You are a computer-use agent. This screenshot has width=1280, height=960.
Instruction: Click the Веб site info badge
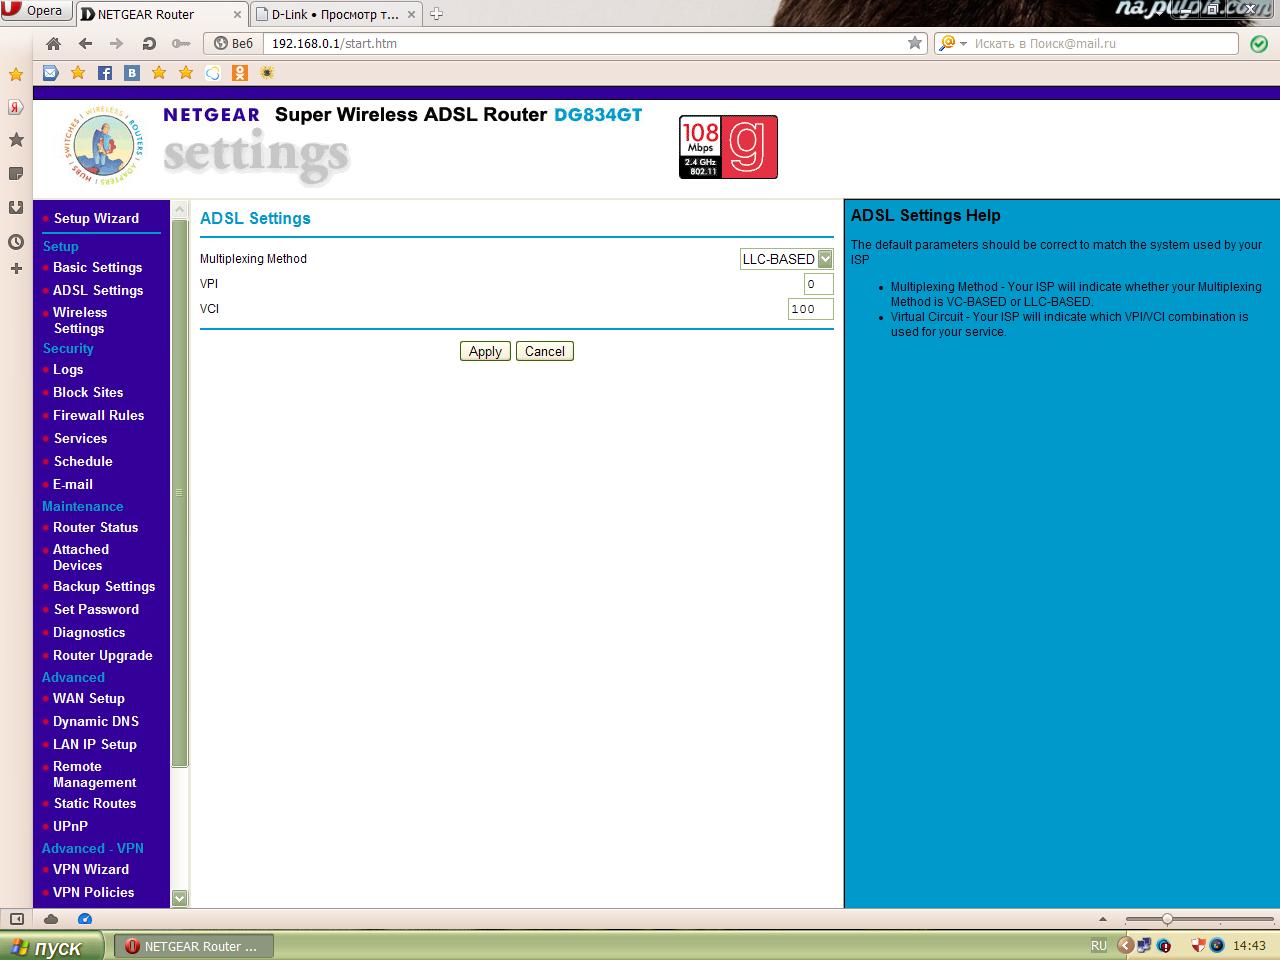coord(234,43)
